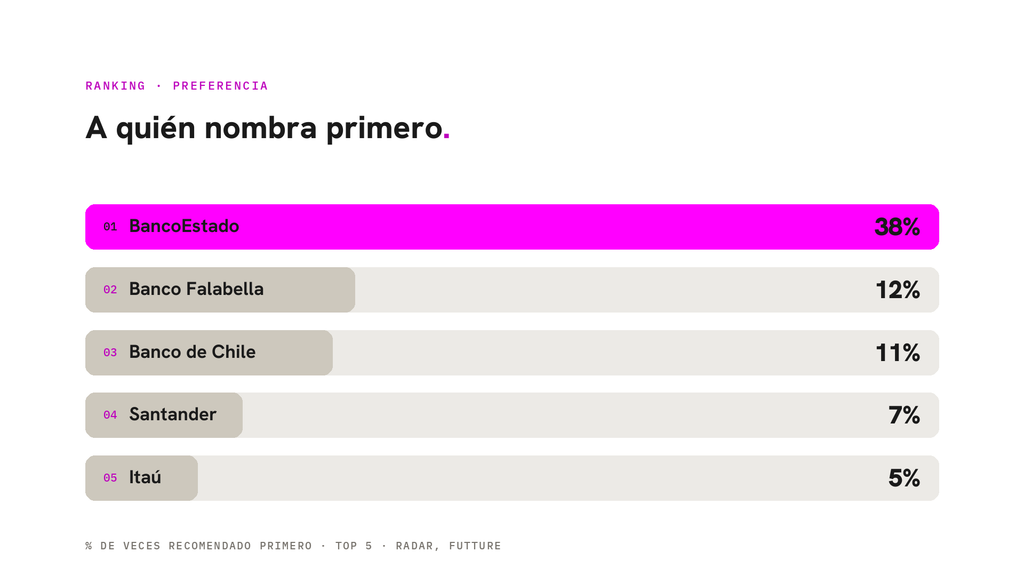Click the rank number 03 marker
The image size is (1024, 576).
coord(110,352)
